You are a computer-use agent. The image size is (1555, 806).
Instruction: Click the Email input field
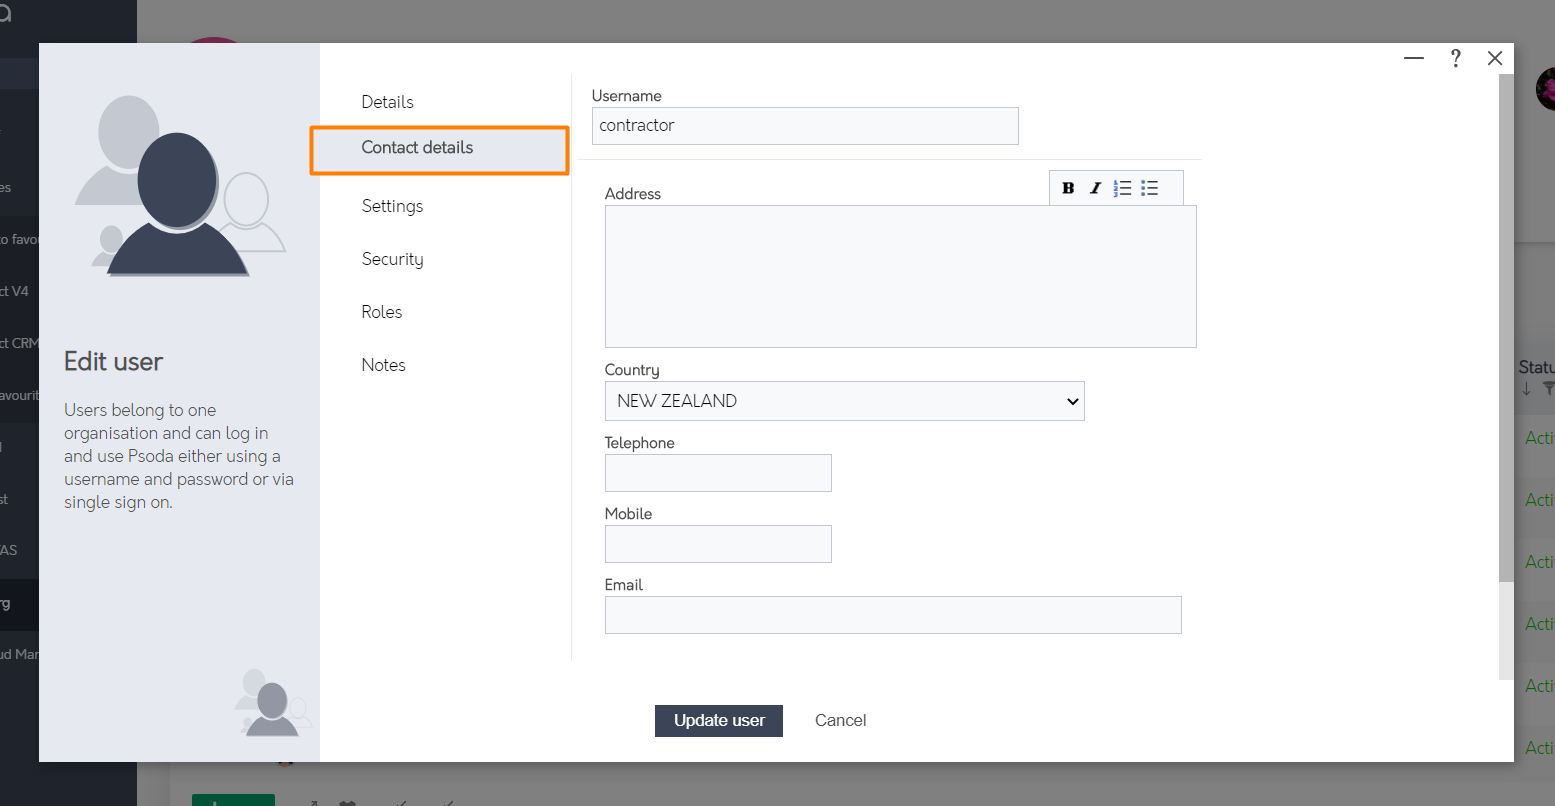pos(892,615)
